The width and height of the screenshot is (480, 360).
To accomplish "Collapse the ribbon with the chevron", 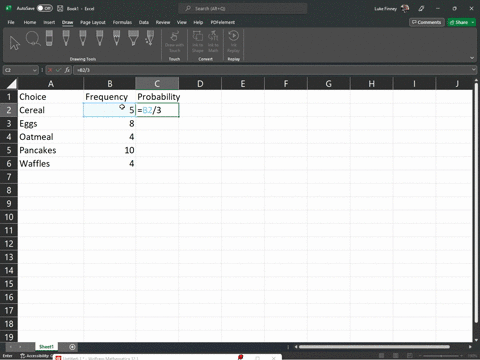I will (x=472, y=58).
